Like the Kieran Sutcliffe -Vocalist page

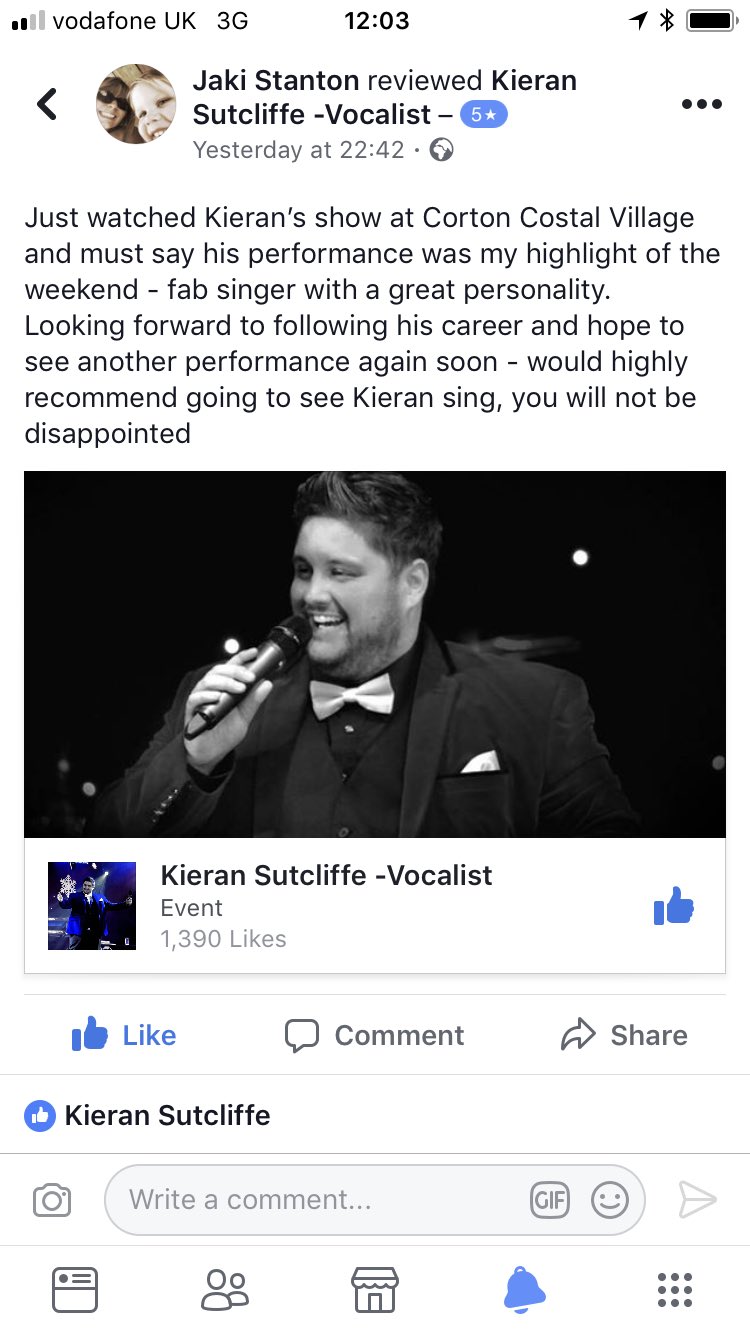click(x=674, y=906)
